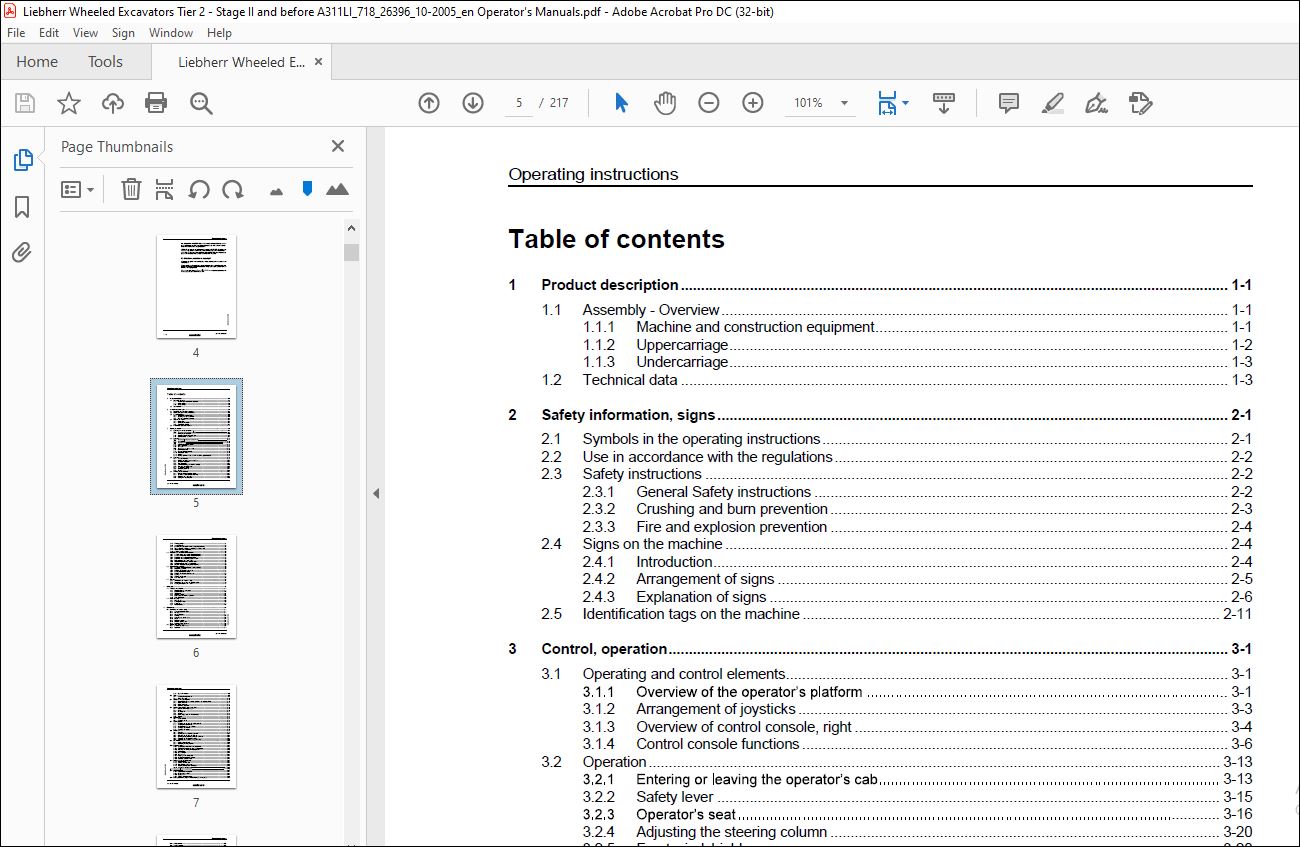Select the Highlight text pen tool

point(1052,103)
